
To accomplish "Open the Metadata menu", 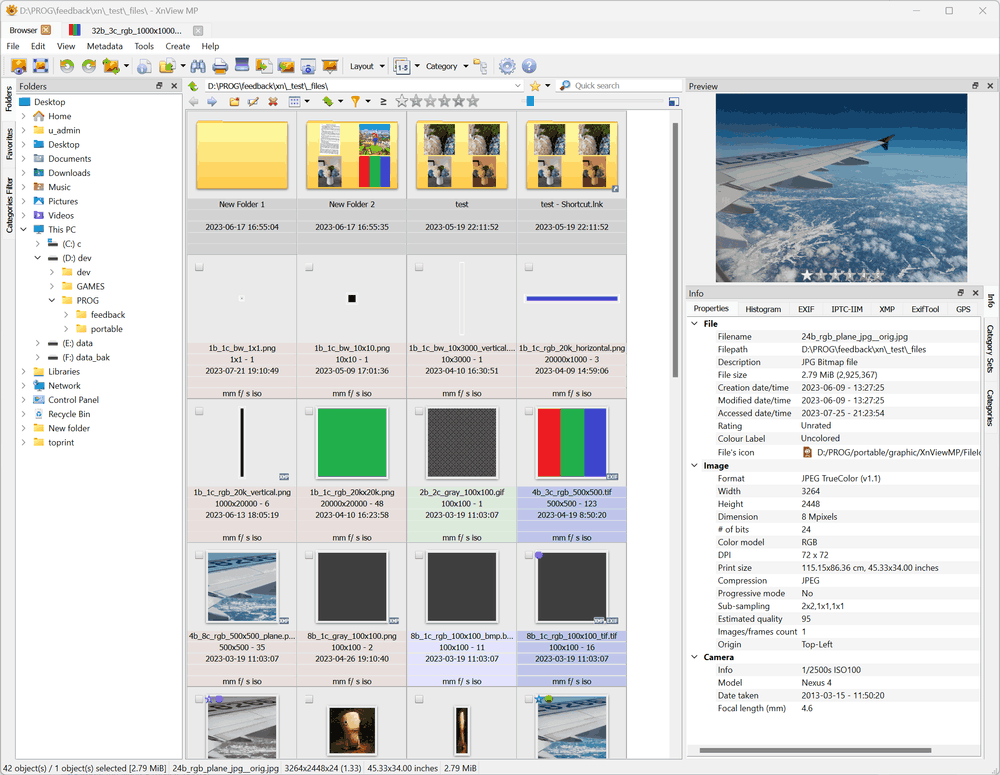I will coord(104,46).
